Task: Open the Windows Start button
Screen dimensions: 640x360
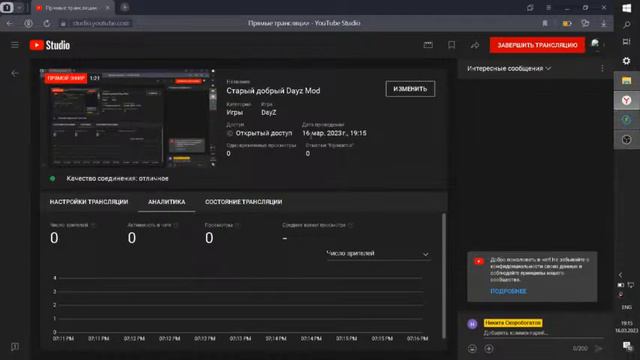Action: (x=627, y=8)
